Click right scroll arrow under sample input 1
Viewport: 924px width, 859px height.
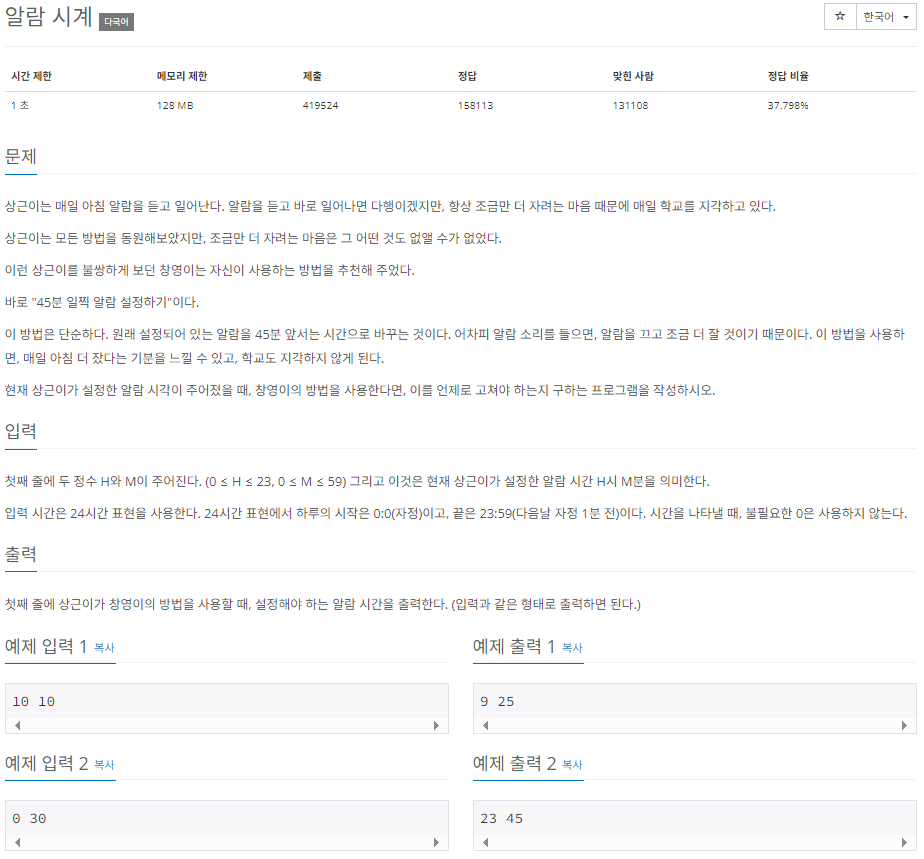coord(436,725)
